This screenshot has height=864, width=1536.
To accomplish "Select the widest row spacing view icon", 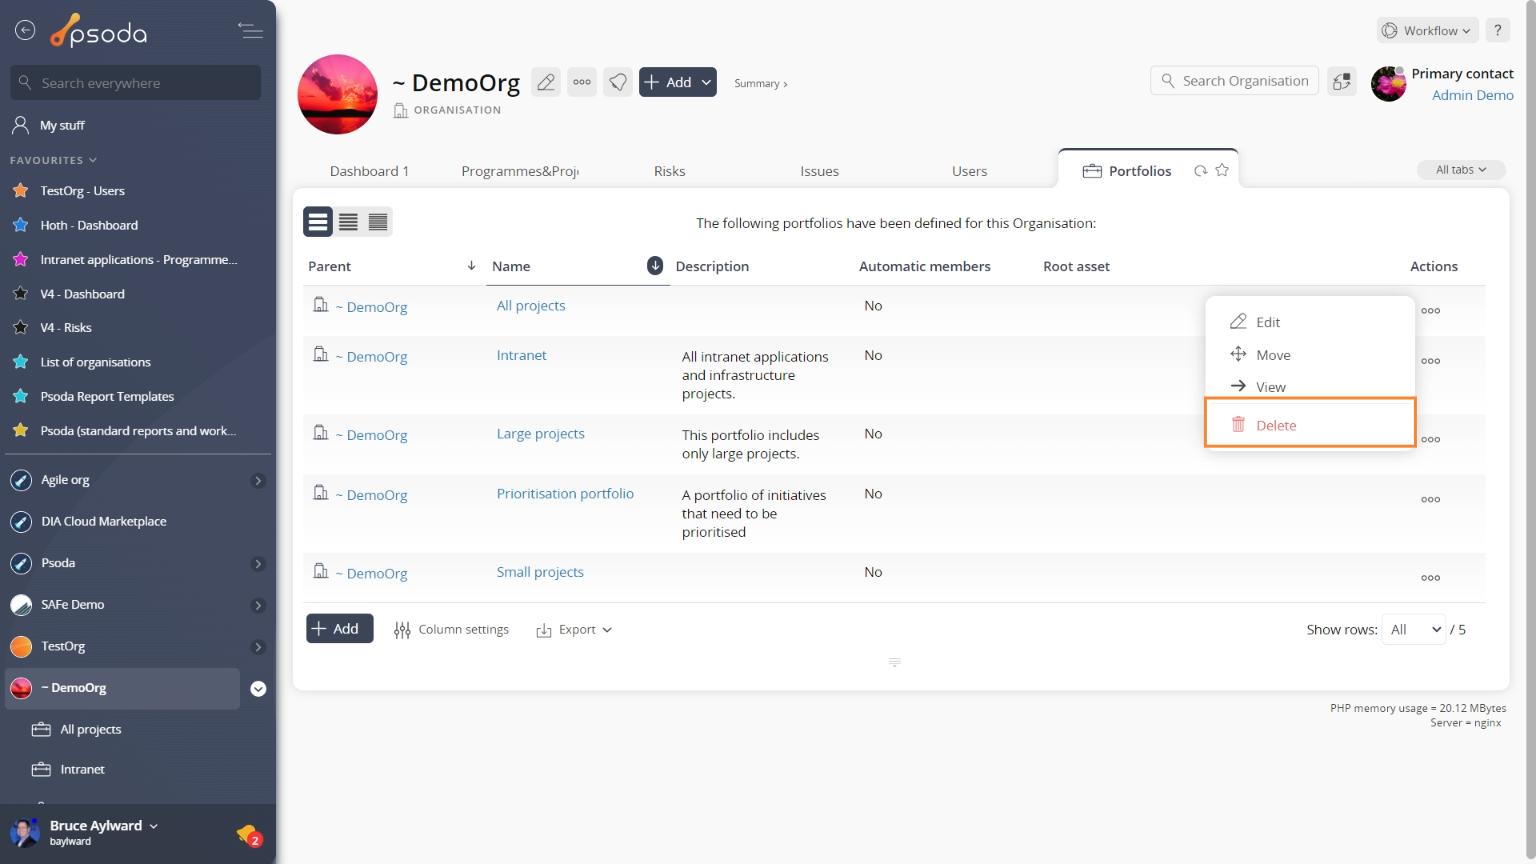I will tap(318, 222).
